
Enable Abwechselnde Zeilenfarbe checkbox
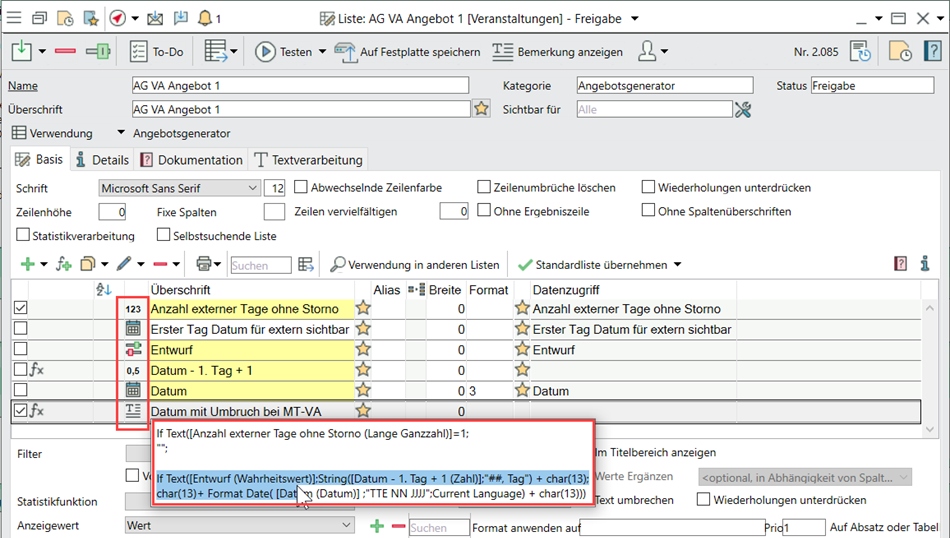point(301,188)
